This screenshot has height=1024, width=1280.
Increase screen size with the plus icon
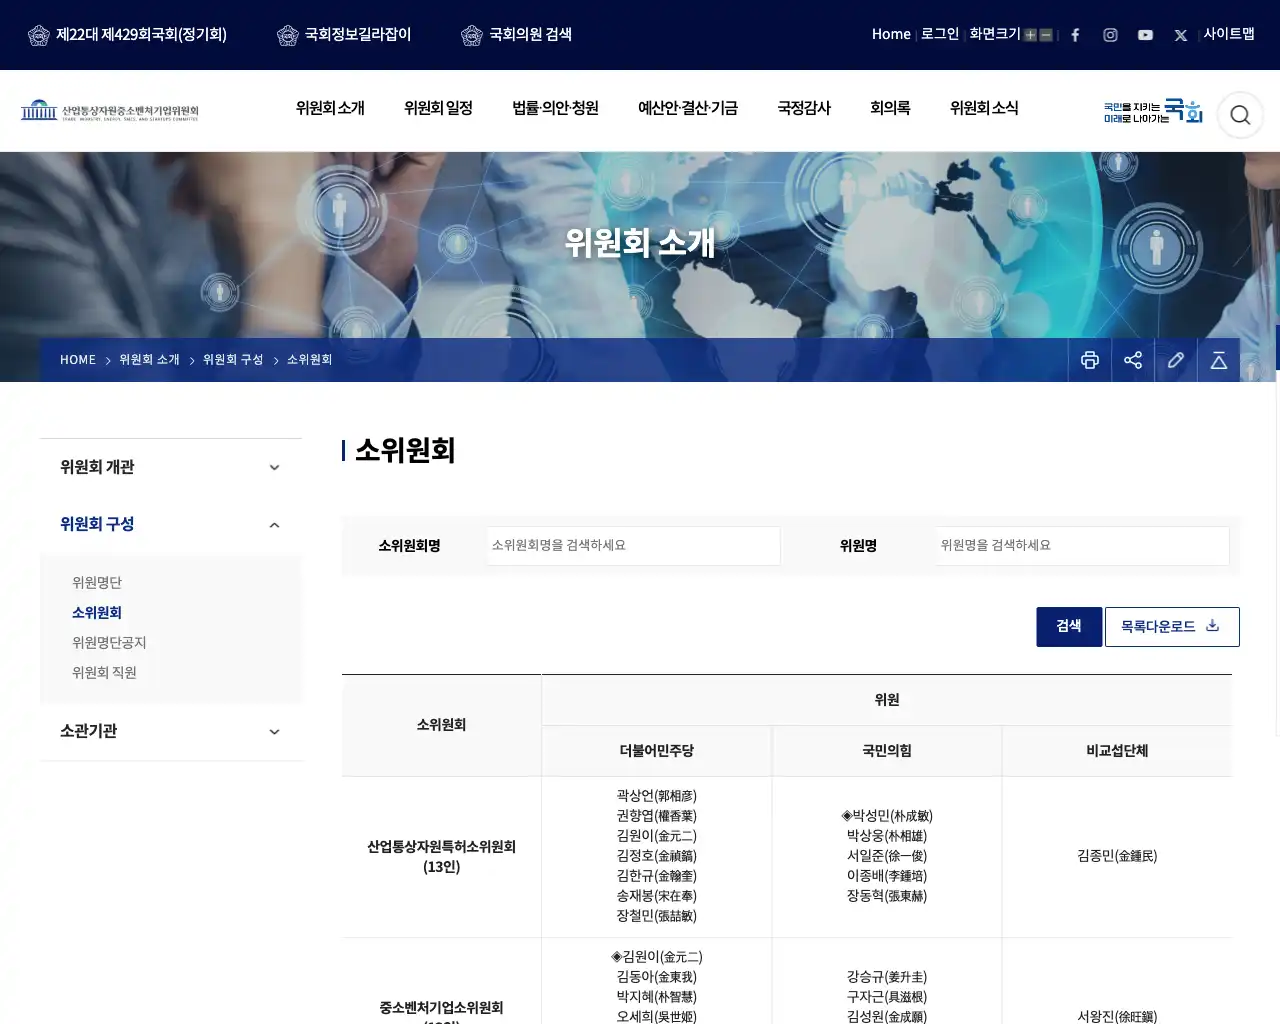point(1030,35)
